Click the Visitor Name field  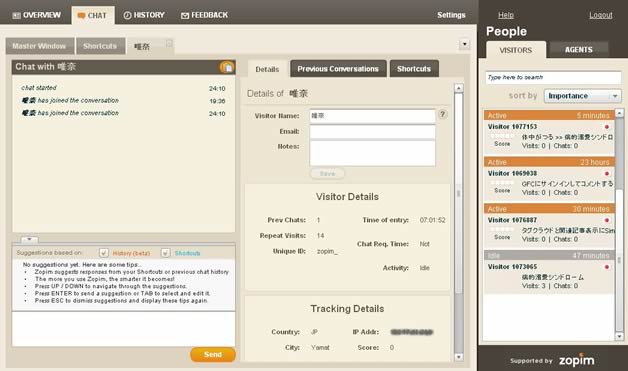(x=372, y=116)
